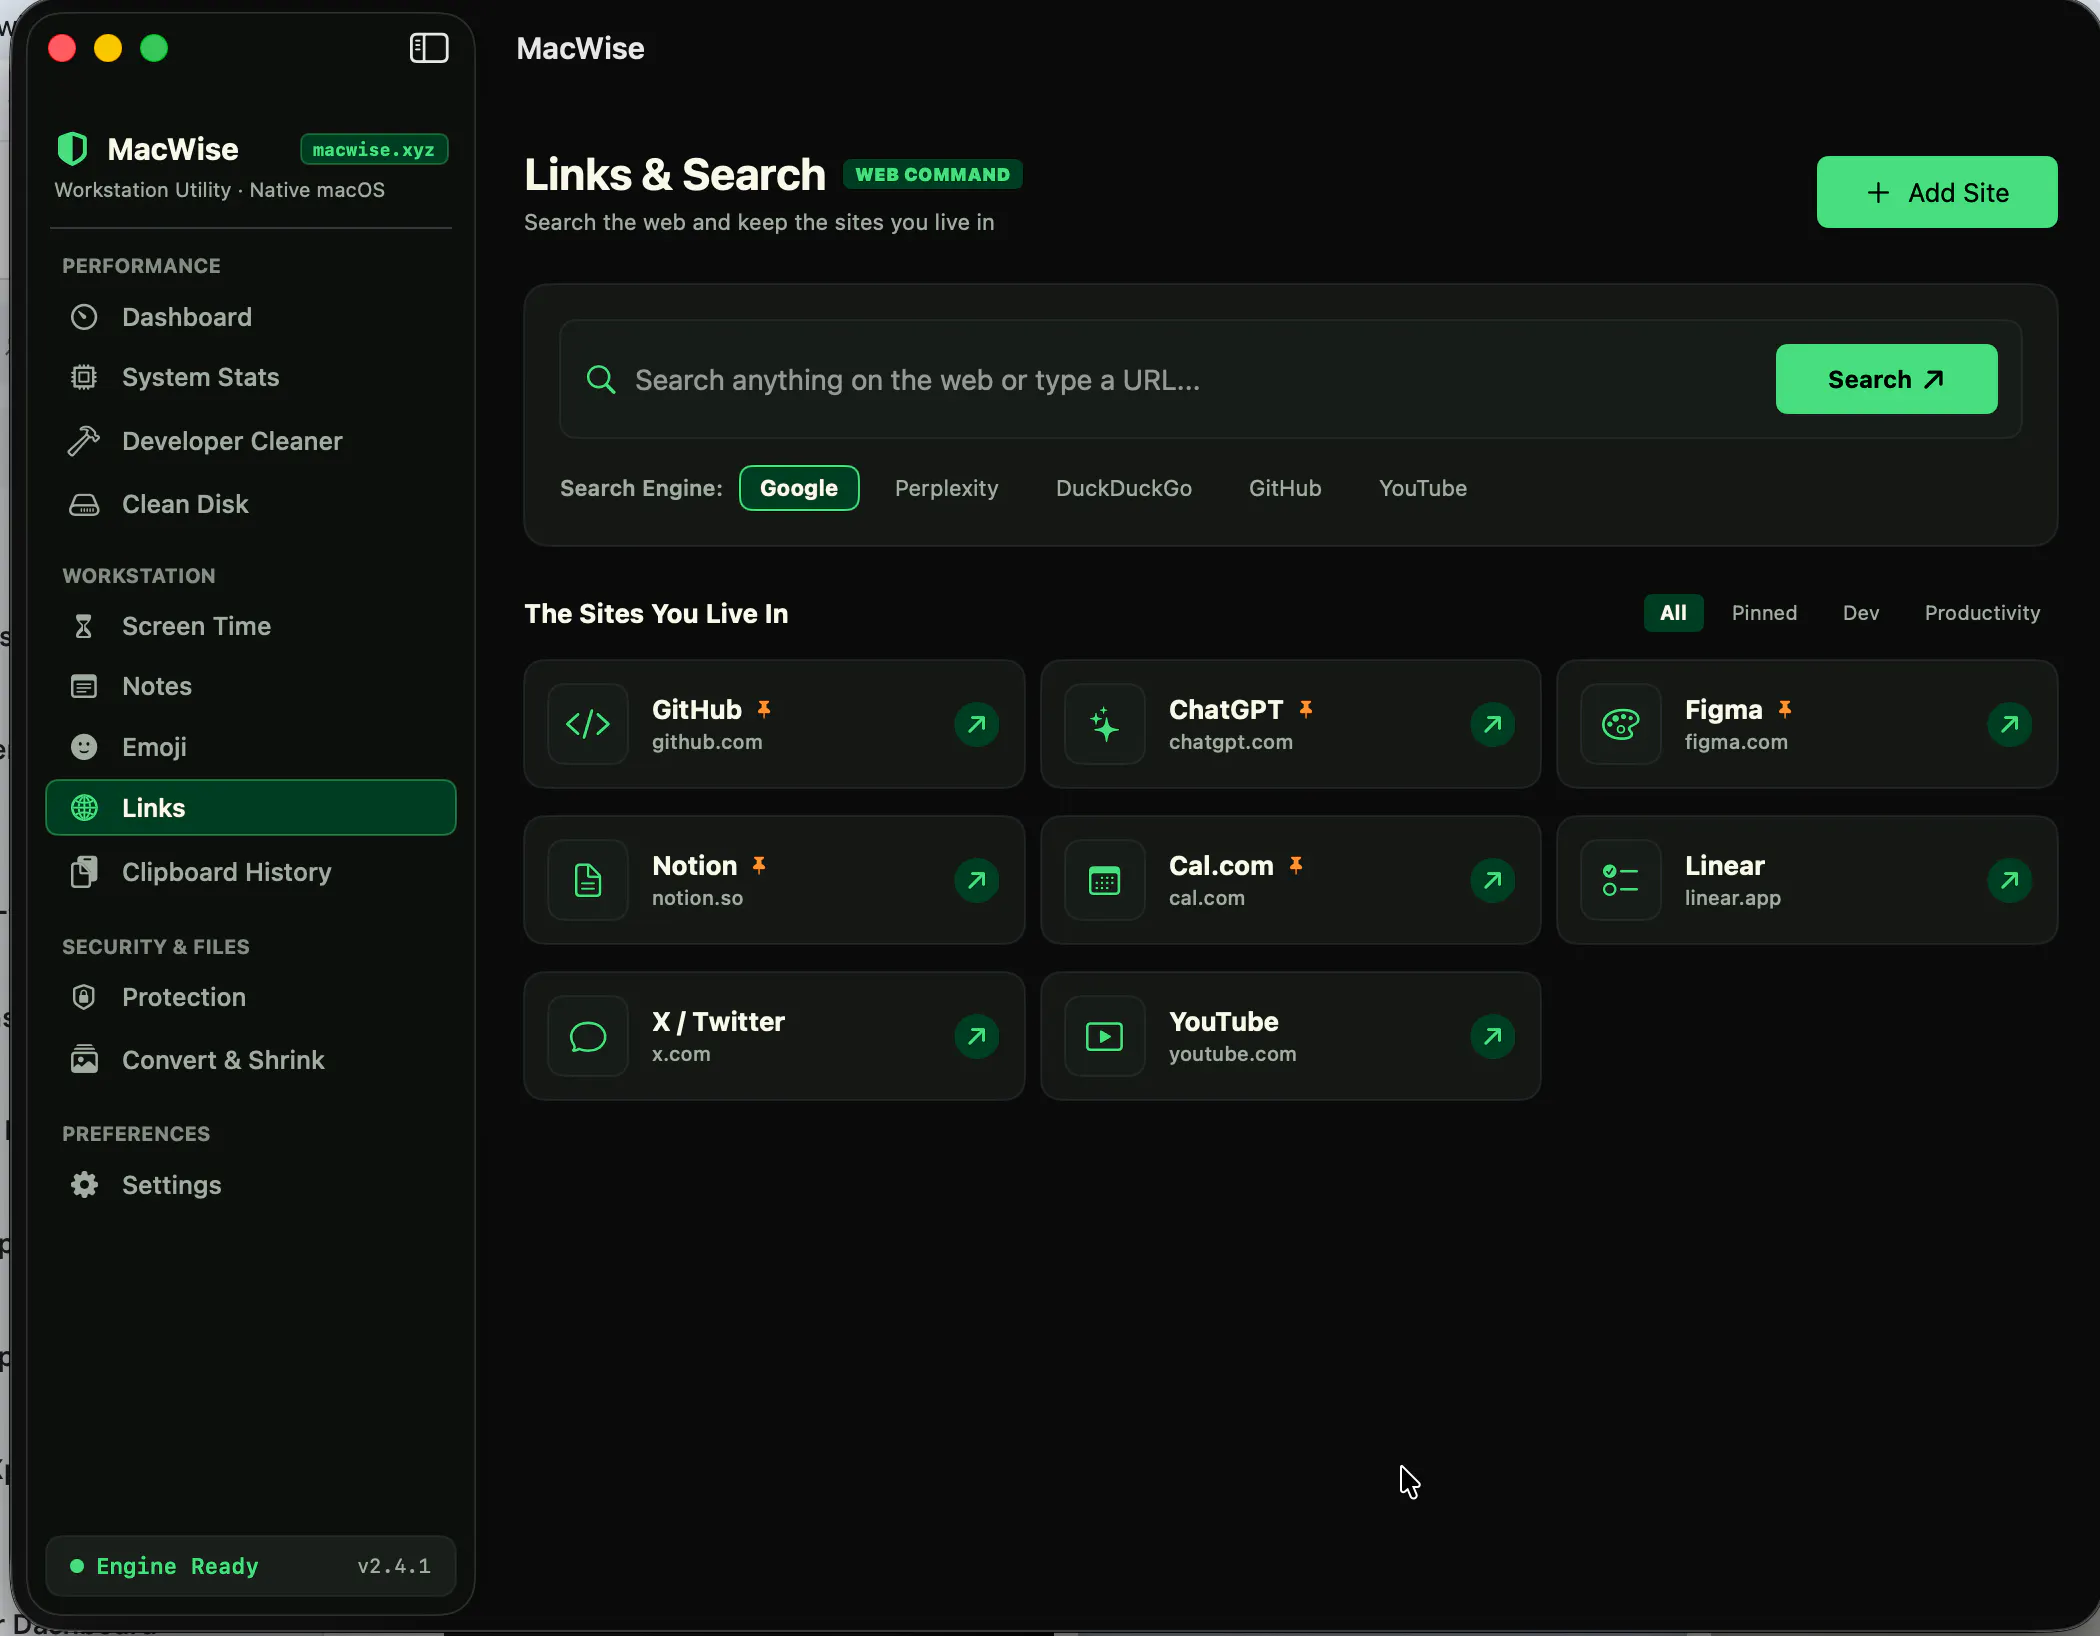2100x1636 pixels.
Task: Toggle the pin on ChatGPT card
Action: coord(1306,709)
